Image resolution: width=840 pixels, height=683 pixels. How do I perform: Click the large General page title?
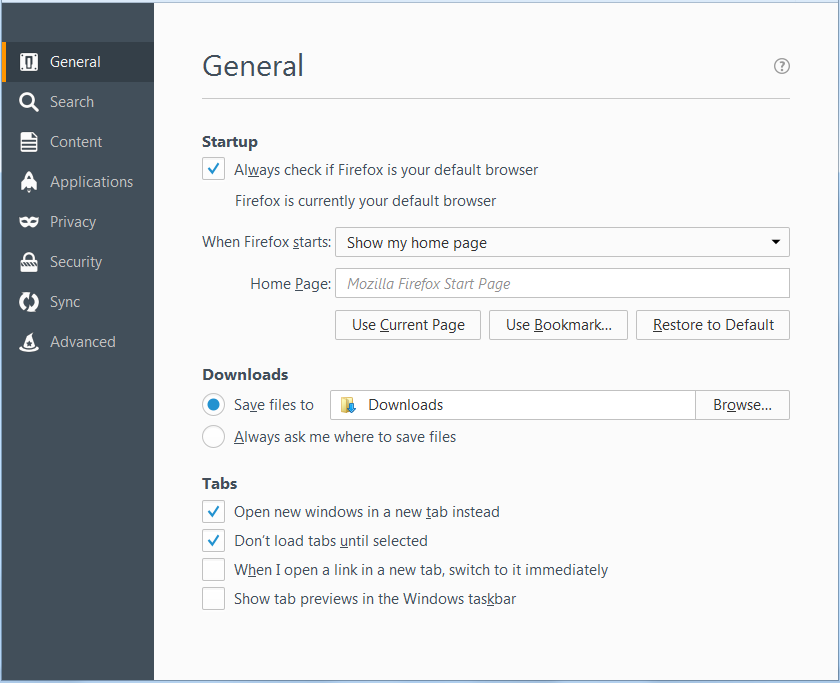point(253,66)
